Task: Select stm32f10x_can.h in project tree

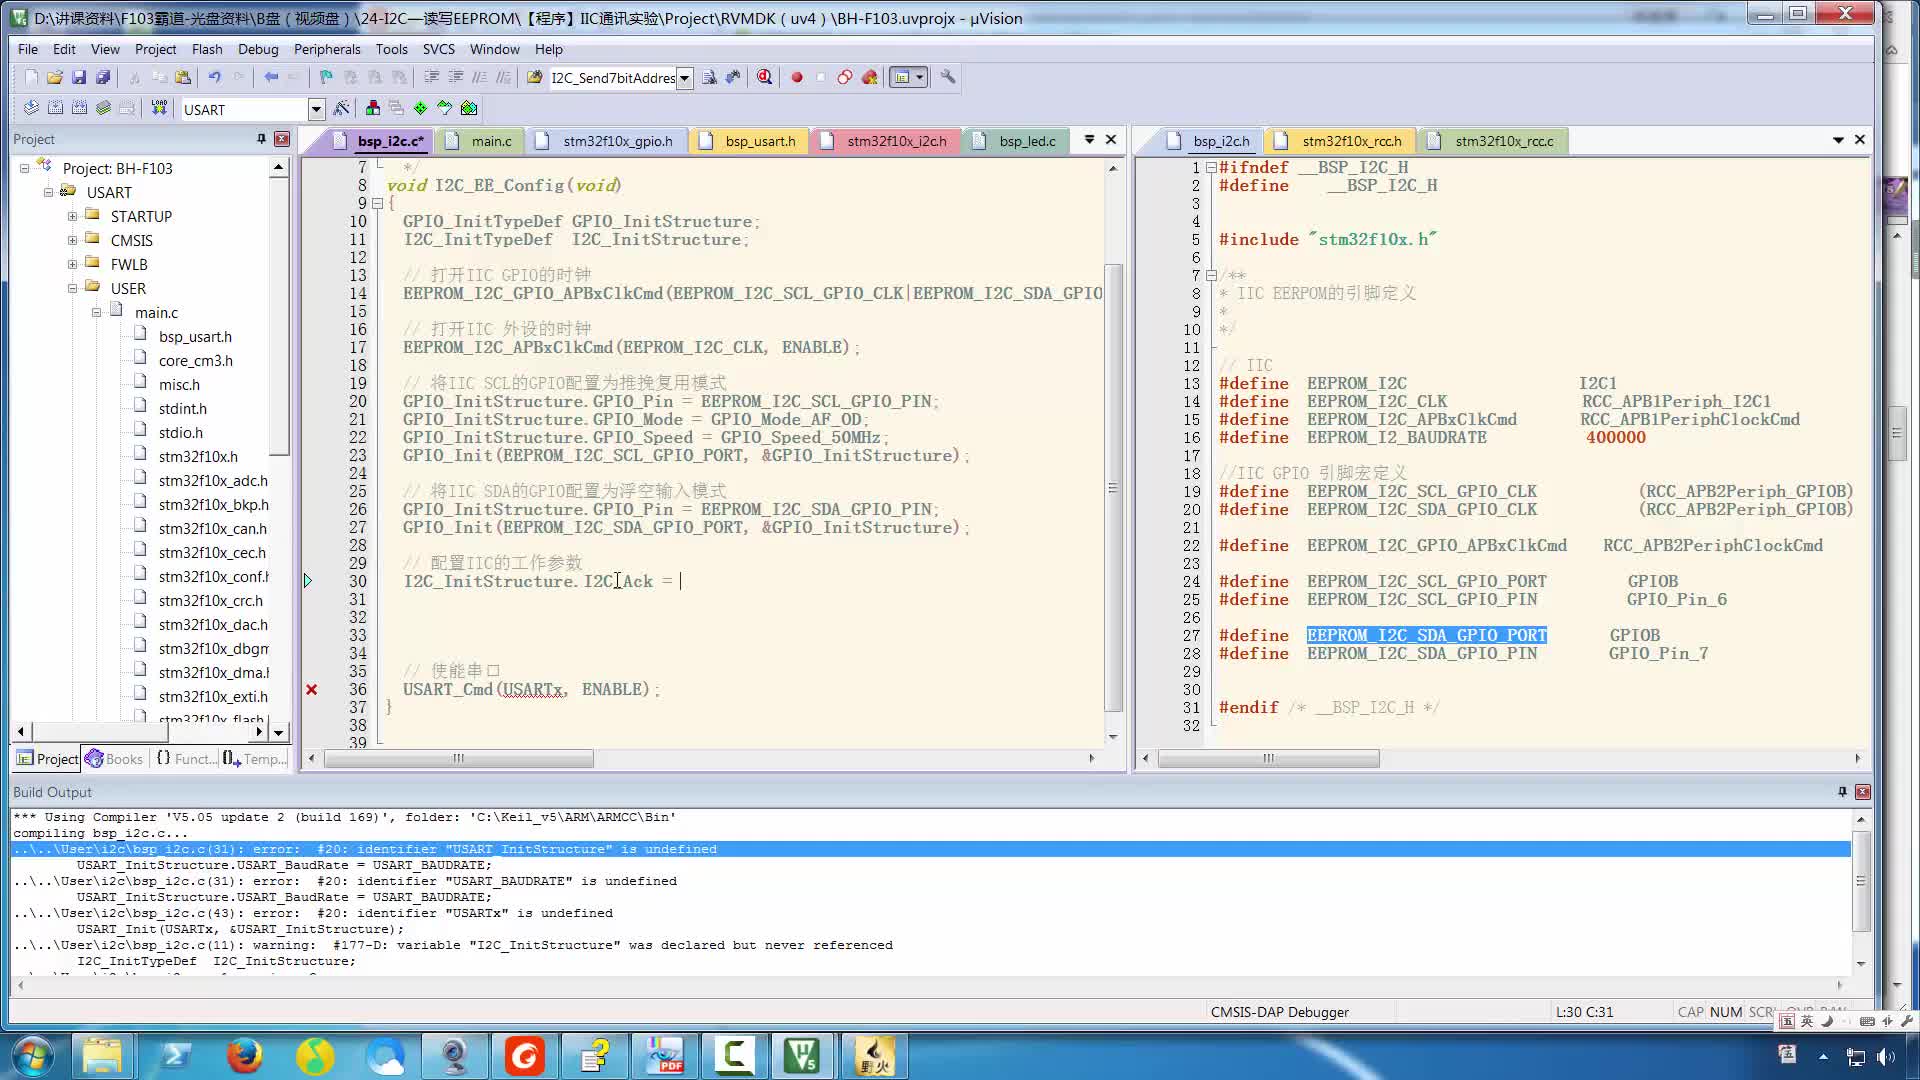Action: tap(212, 529)
